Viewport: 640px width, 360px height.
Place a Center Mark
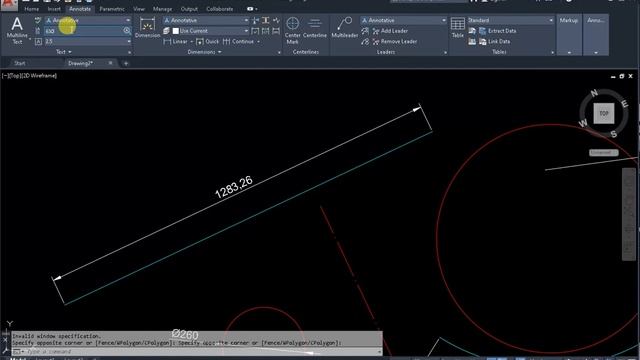[293, 30]
